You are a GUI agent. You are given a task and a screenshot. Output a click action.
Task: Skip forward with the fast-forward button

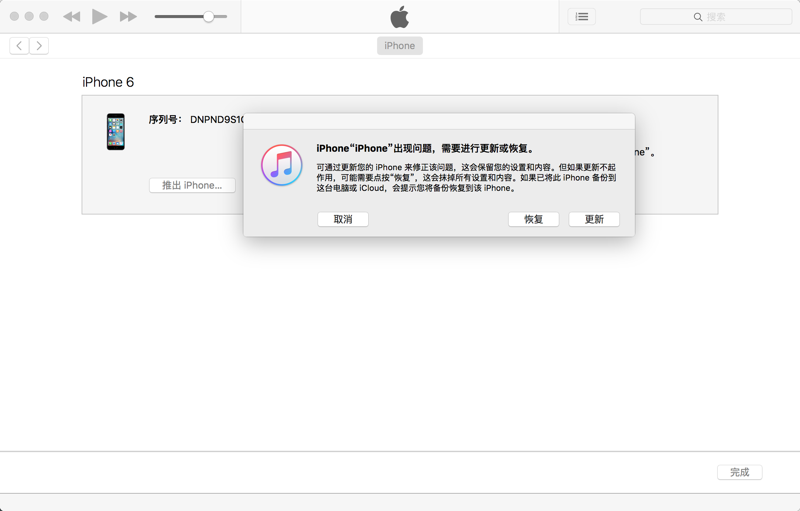[x=128, y=17]
